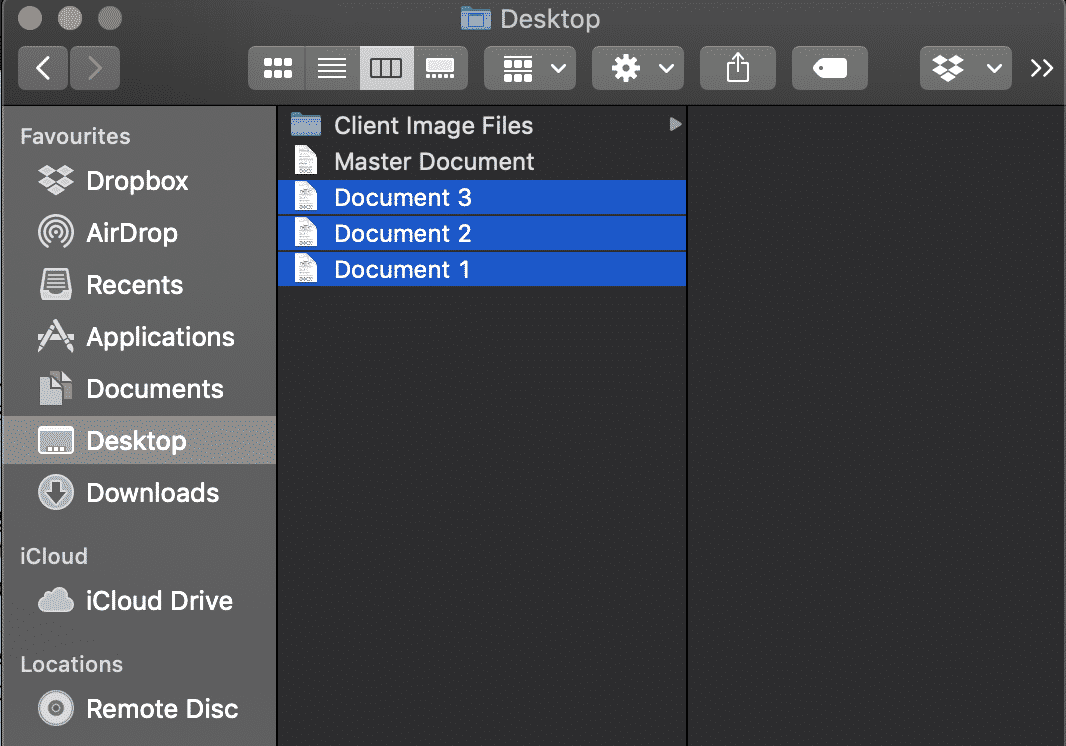
Task: Open the Dropbox toolbar dropdown
Action: coord(965,67)
